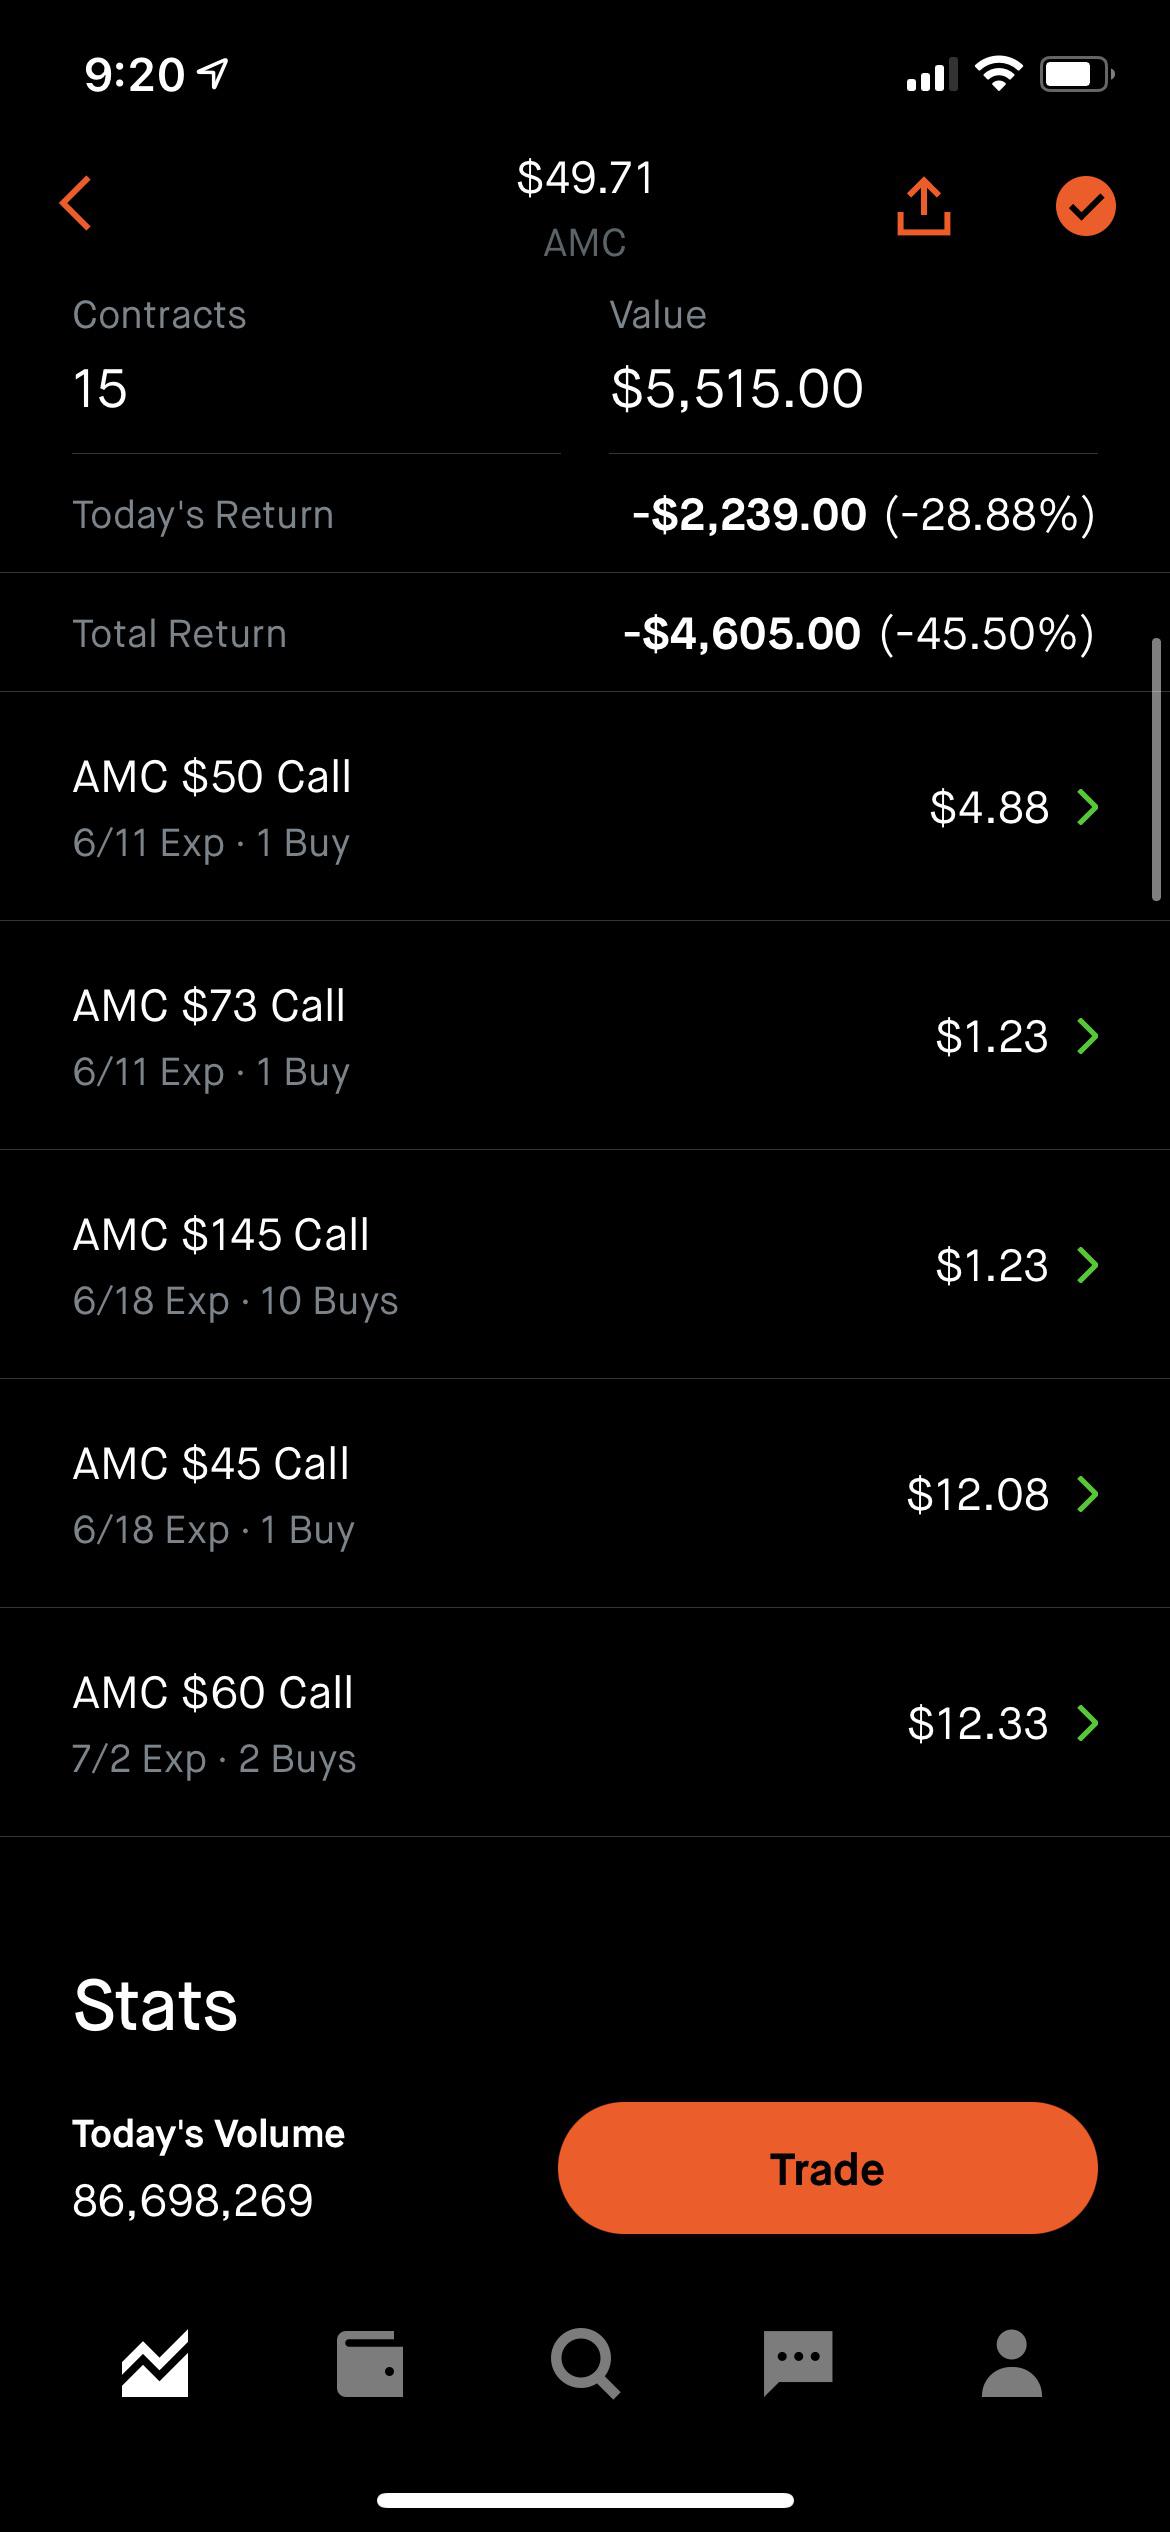This screenshot has width=1170, height=2532.
Task: Tap the Total Return row
Action: 585,633
